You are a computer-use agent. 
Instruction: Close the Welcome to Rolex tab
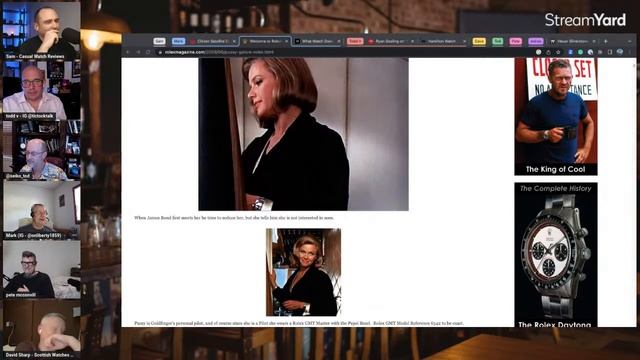[287, 41]
